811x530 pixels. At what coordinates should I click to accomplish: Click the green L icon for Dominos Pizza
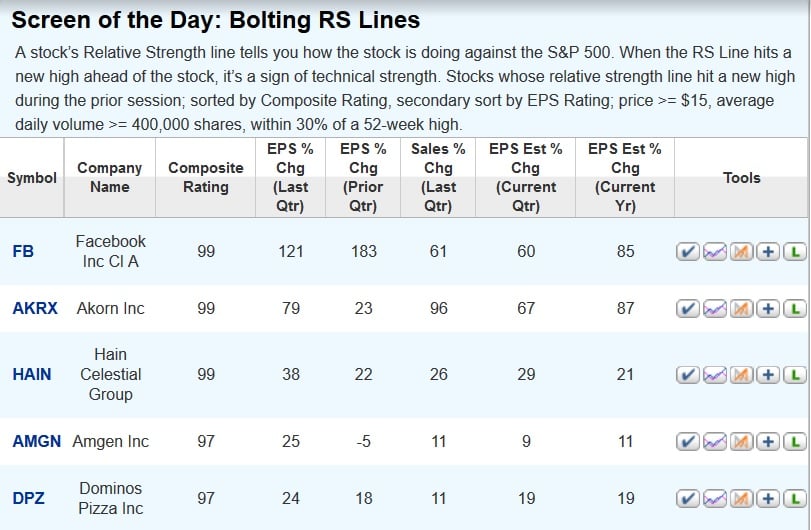click(x=793, y=498)
